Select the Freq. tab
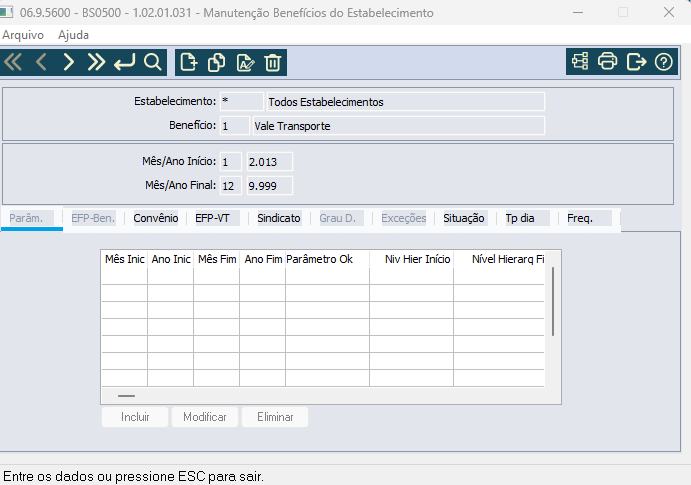The image size is (691, 485). (589, 218)
